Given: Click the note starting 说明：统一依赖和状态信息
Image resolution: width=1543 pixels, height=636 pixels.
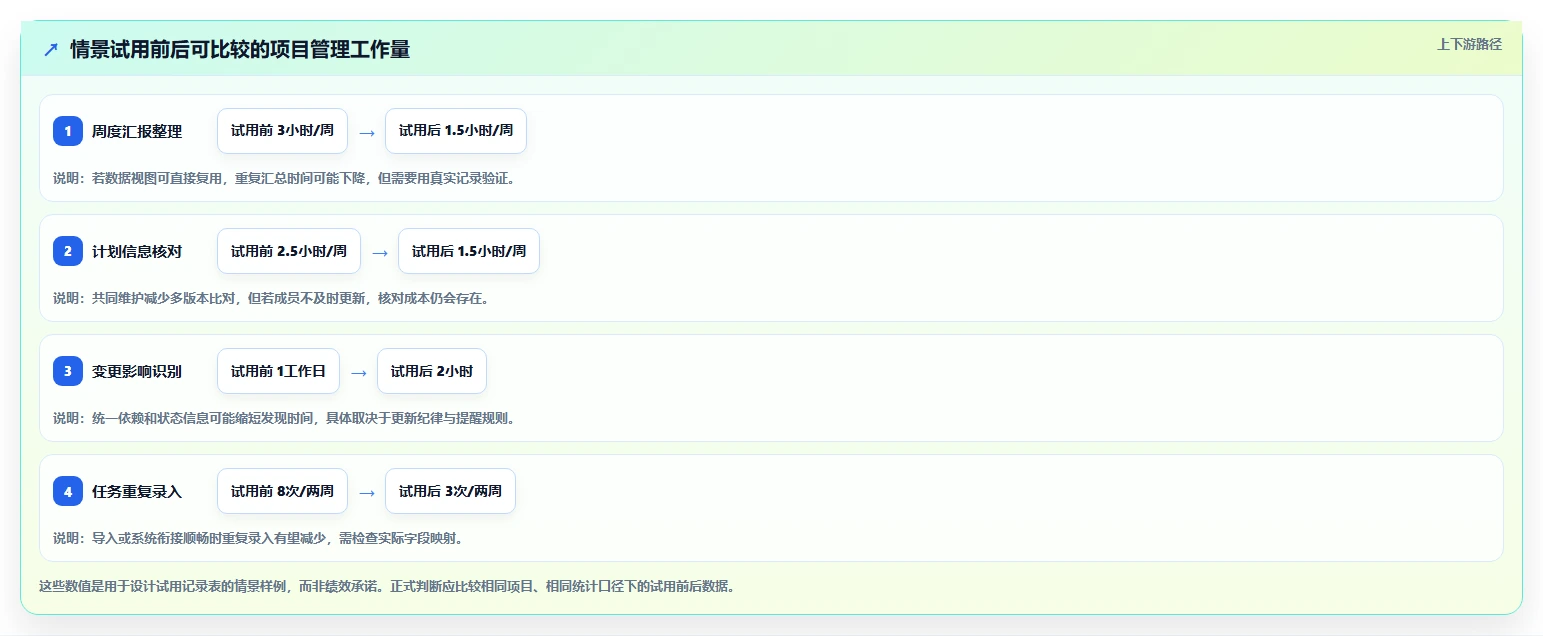Looking at the screenshot, I should [x=284, y=418].
